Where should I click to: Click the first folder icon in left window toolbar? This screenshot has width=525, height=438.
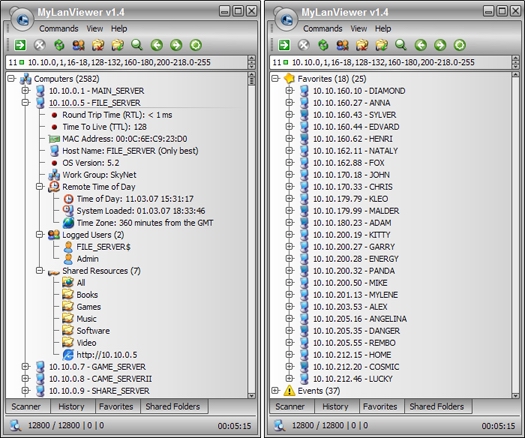coord(98,45)
